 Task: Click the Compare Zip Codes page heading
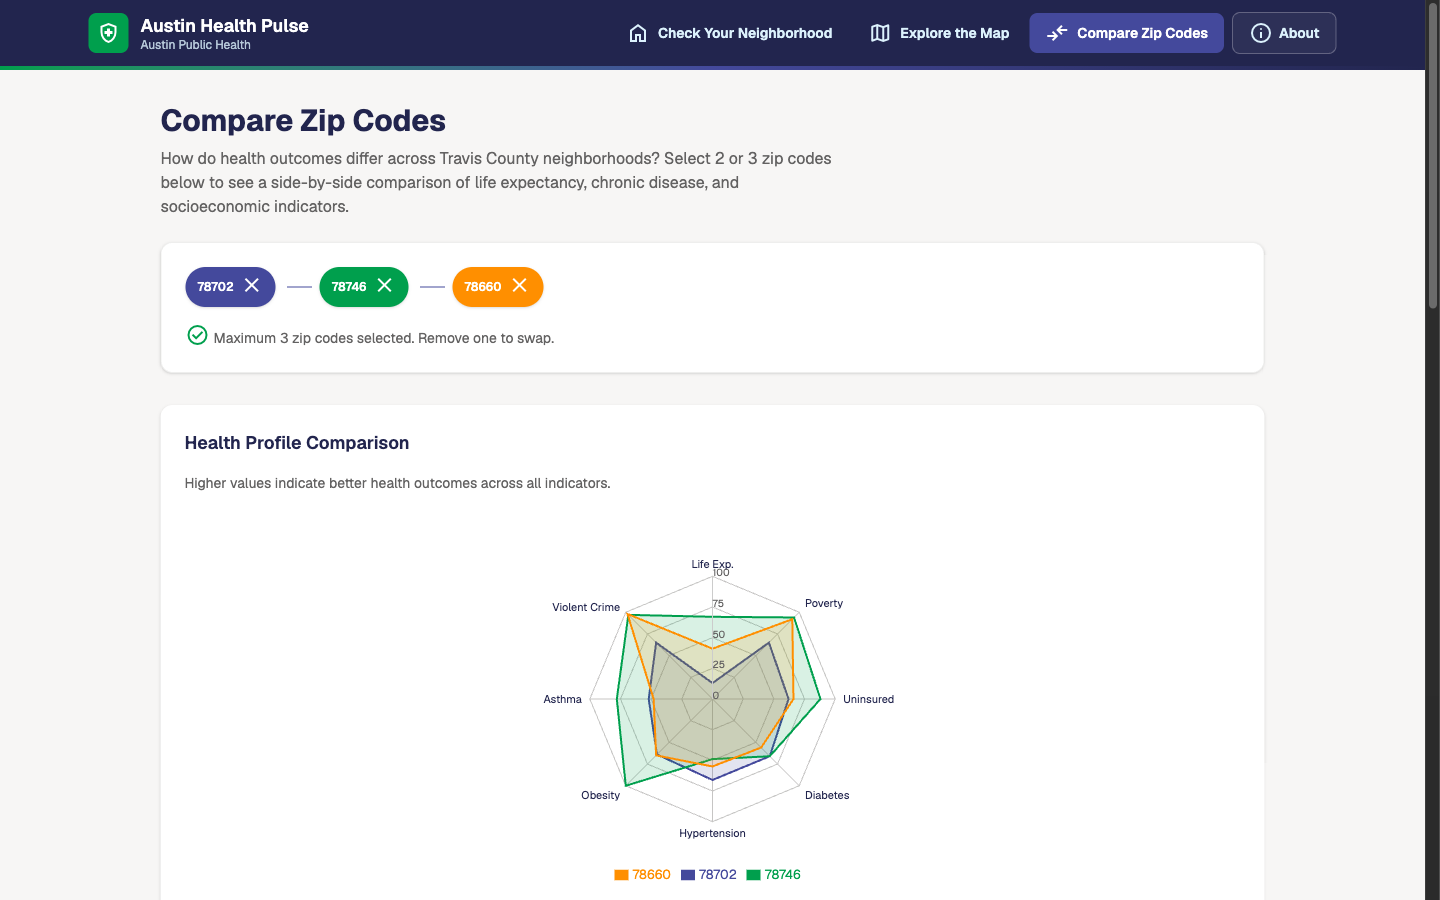click(x=303, y=120)
